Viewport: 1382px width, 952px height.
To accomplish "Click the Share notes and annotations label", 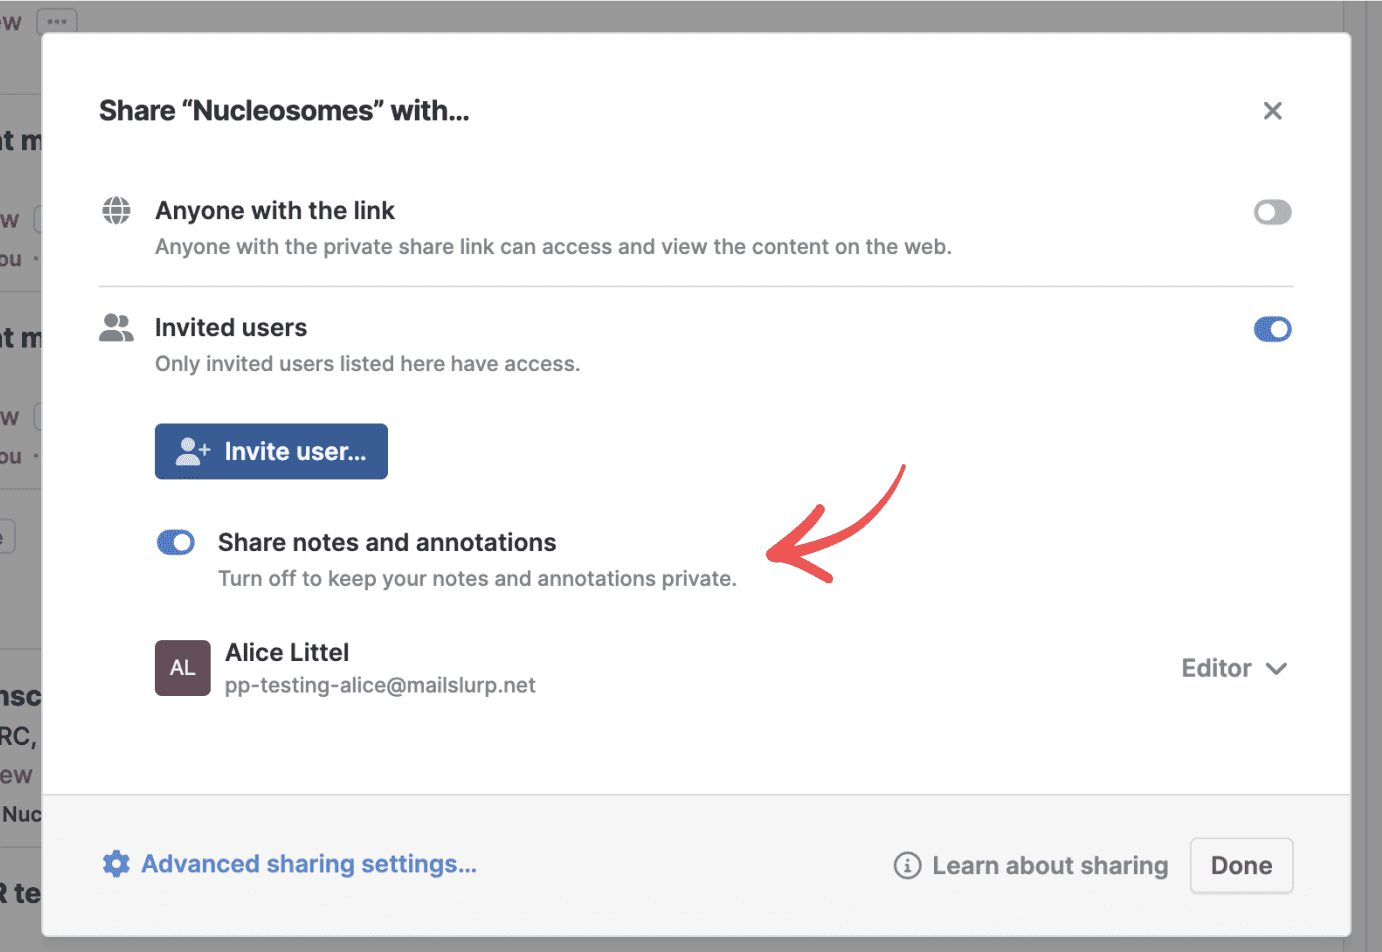I will coord(387,542).
